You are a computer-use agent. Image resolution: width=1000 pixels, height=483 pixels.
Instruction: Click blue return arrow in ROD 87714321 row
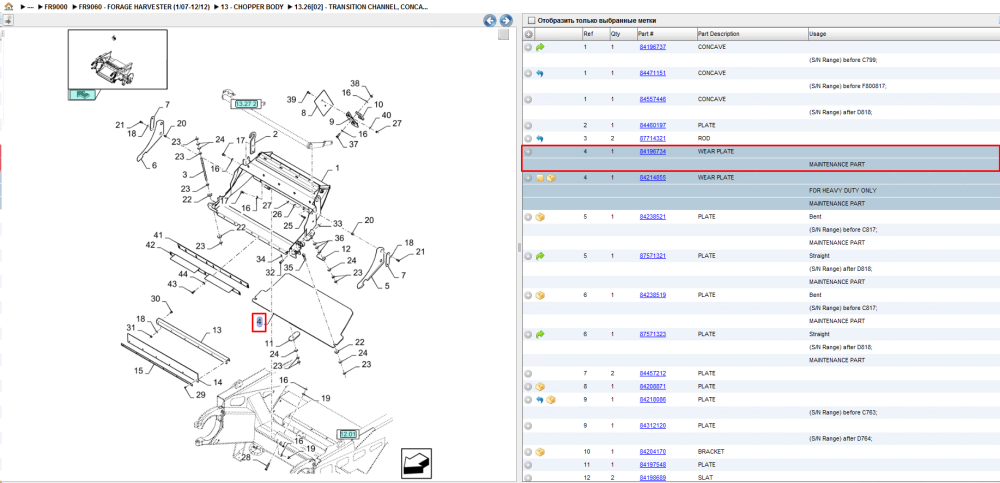click(540, 138)
